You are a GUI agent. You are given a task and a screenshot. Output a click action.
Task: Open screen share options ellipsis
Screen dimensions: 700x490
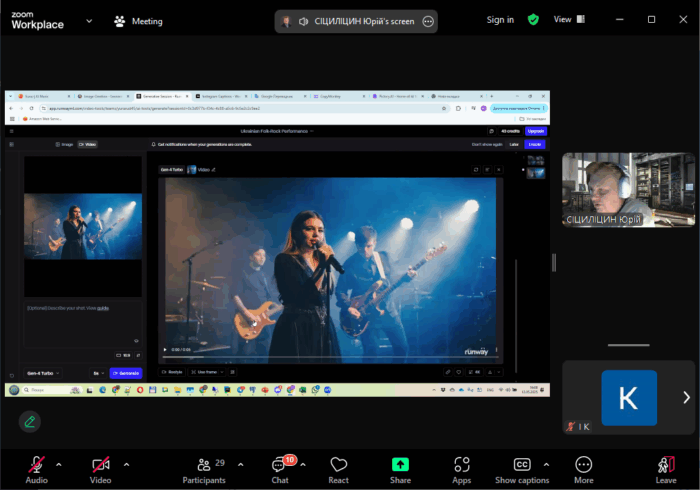click(x=428, y=21)
